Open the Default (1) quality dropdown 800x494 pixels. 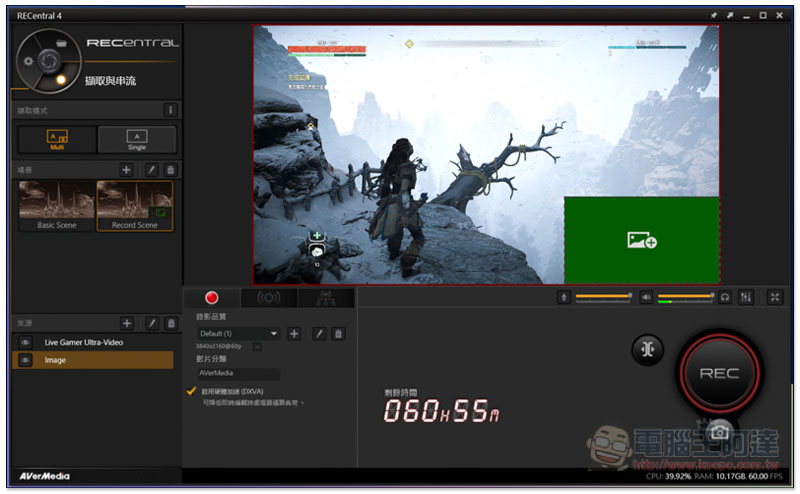click(238, 334)
